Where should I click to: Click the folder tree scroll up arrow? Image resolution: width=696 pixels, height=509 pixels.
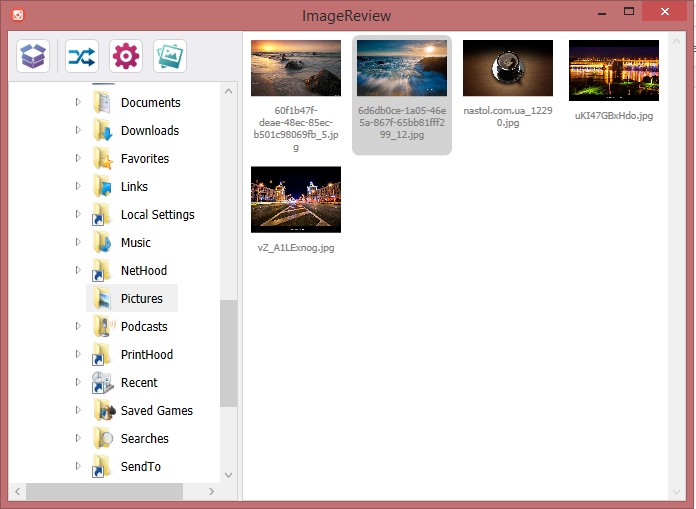click(x=229, y=91)
